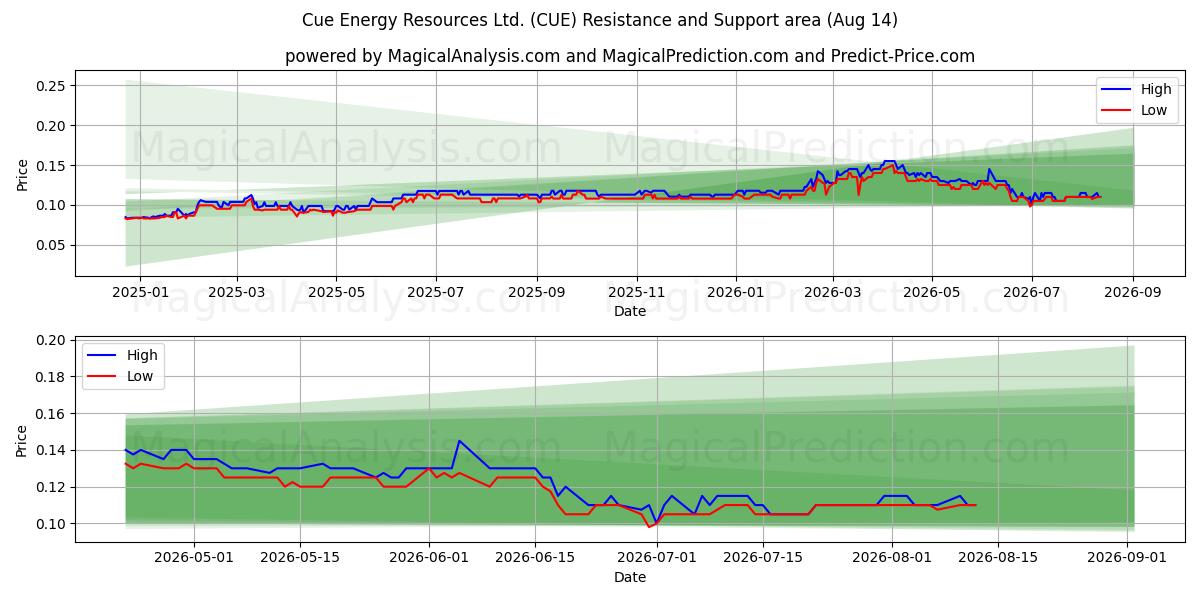The image size is (1200, 600).
Task: Click the '2026-07-15' date tick label
Action: pyautogui.click(x=764, y=557)
